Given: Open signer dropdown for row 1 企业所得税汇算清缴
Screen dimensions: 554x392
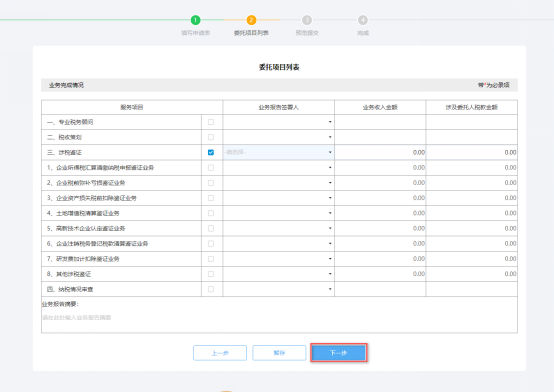Looking at the screenshot, I should click(278, 168).
